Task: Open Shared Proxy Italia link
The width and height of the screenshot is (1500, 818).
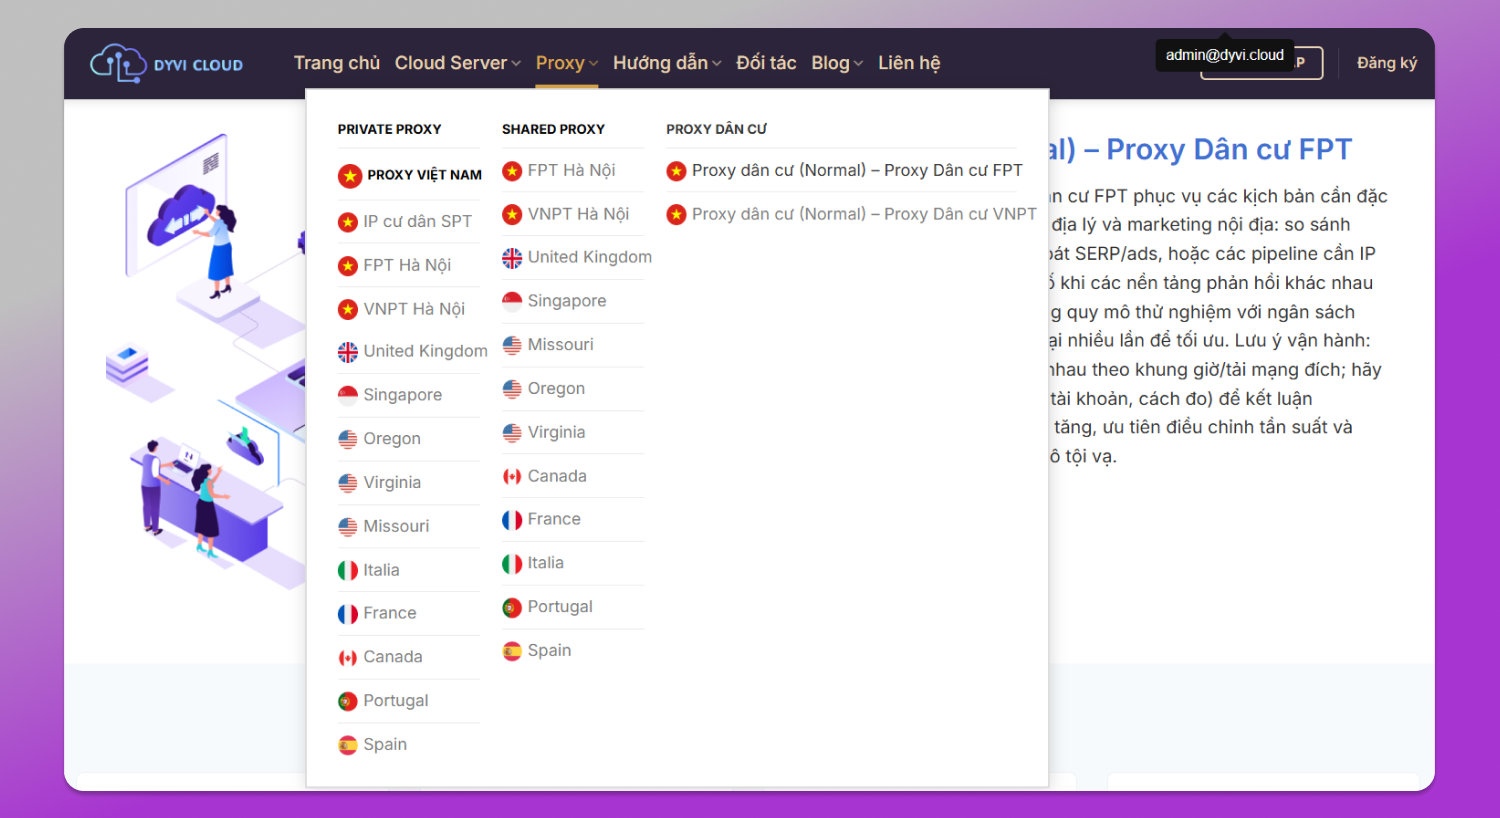Action: tap(546, 563)
